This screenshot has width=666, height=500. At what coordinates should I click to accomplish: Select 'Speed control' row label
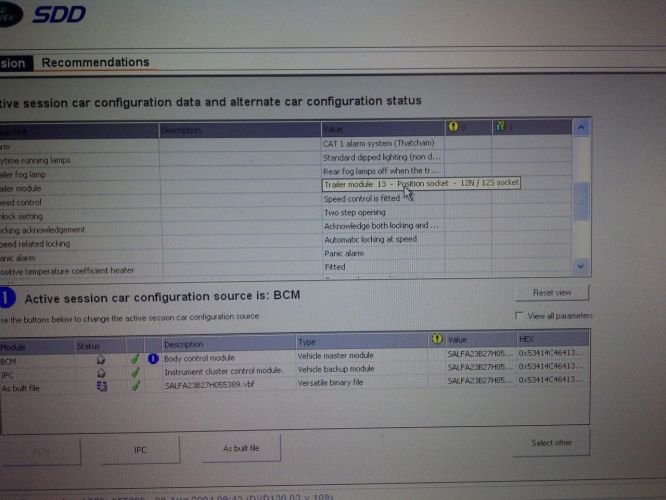point(20,202)
